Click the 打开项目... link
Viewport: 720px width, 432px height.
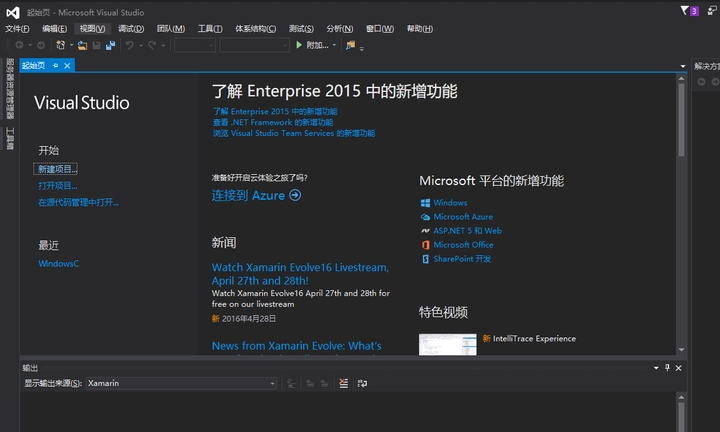click(x=57, y=185)
